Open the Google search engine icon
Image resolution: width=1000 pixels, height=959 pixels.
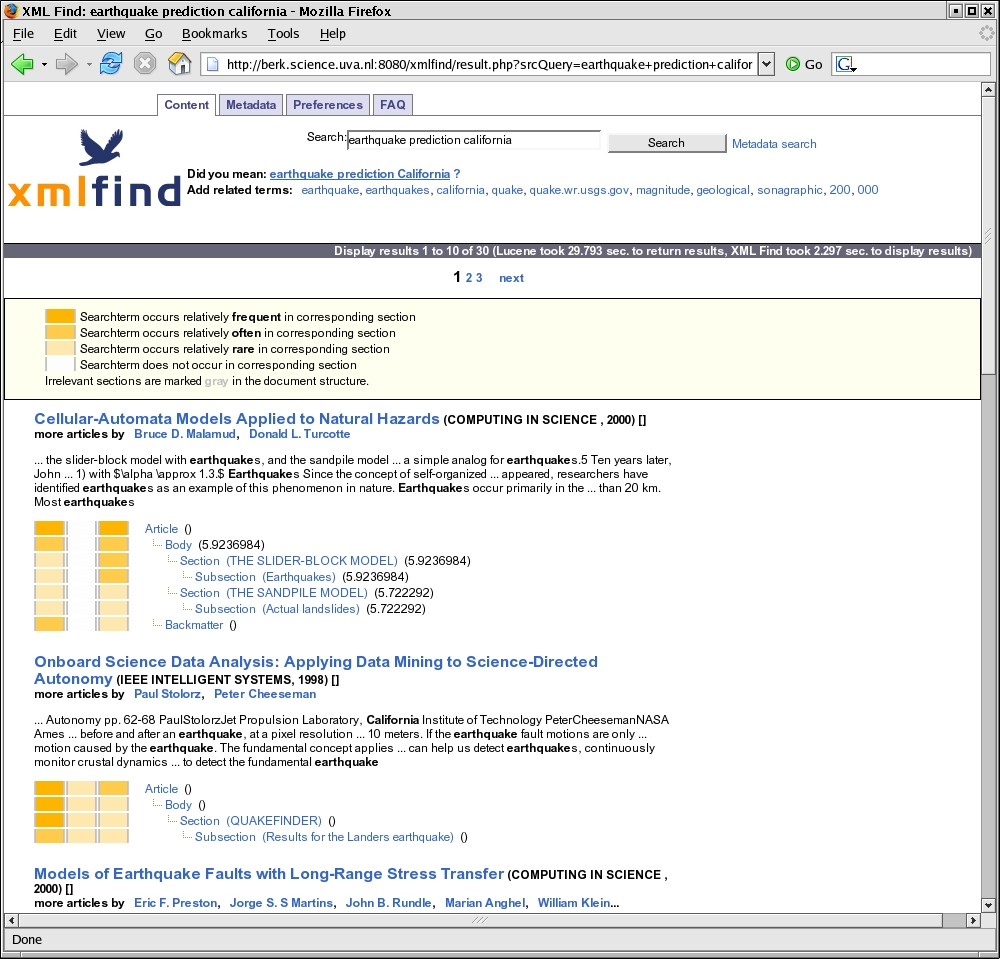(x=845, y=64)
